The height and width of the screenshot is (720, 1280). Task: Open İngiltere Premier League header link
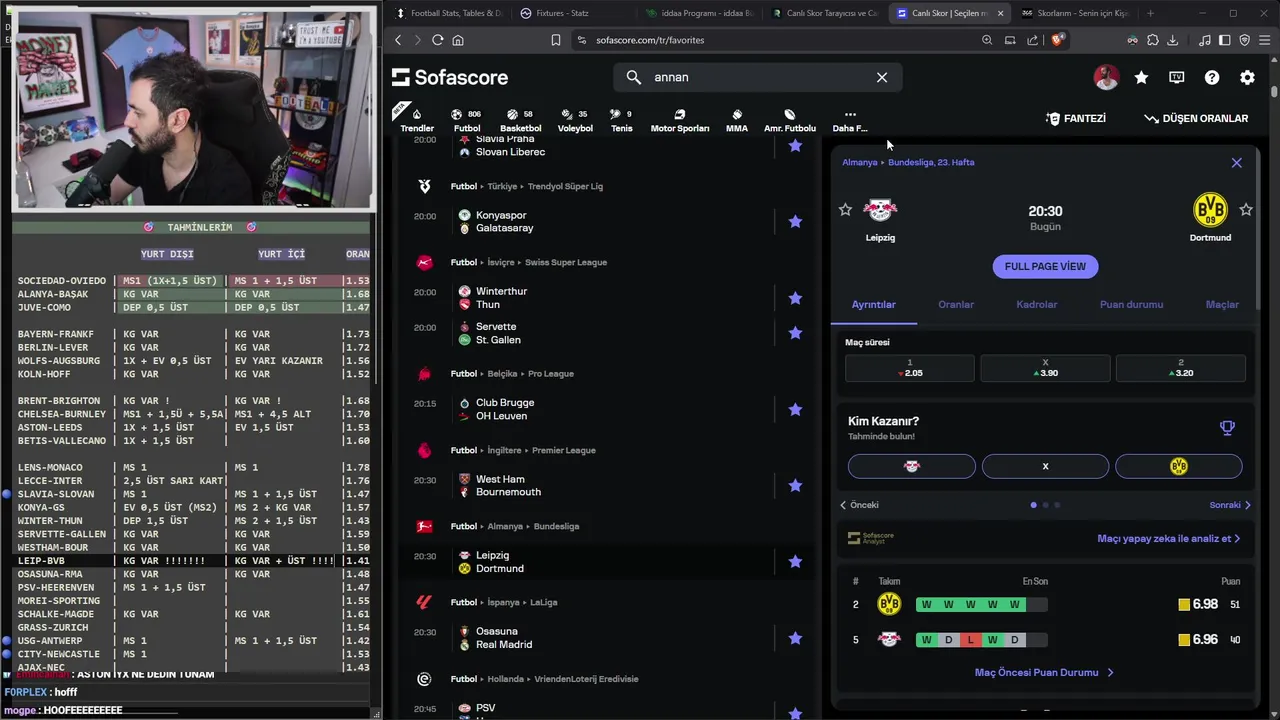click(x=523, y=450)
